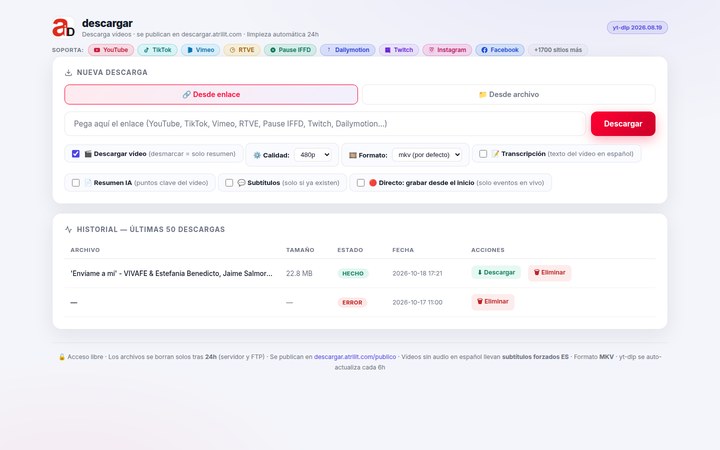Click the notepad icon beside Transcripción
The width and height of the screenshot is (720, 450).
point(495,154)
